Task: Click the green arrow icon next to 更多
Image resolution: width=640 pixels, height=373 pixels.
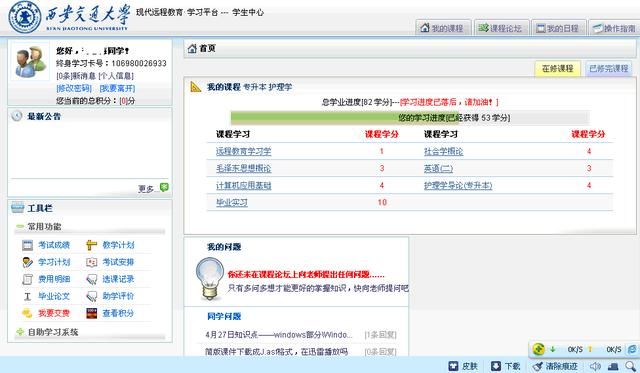Action: (x=164, y=187)
